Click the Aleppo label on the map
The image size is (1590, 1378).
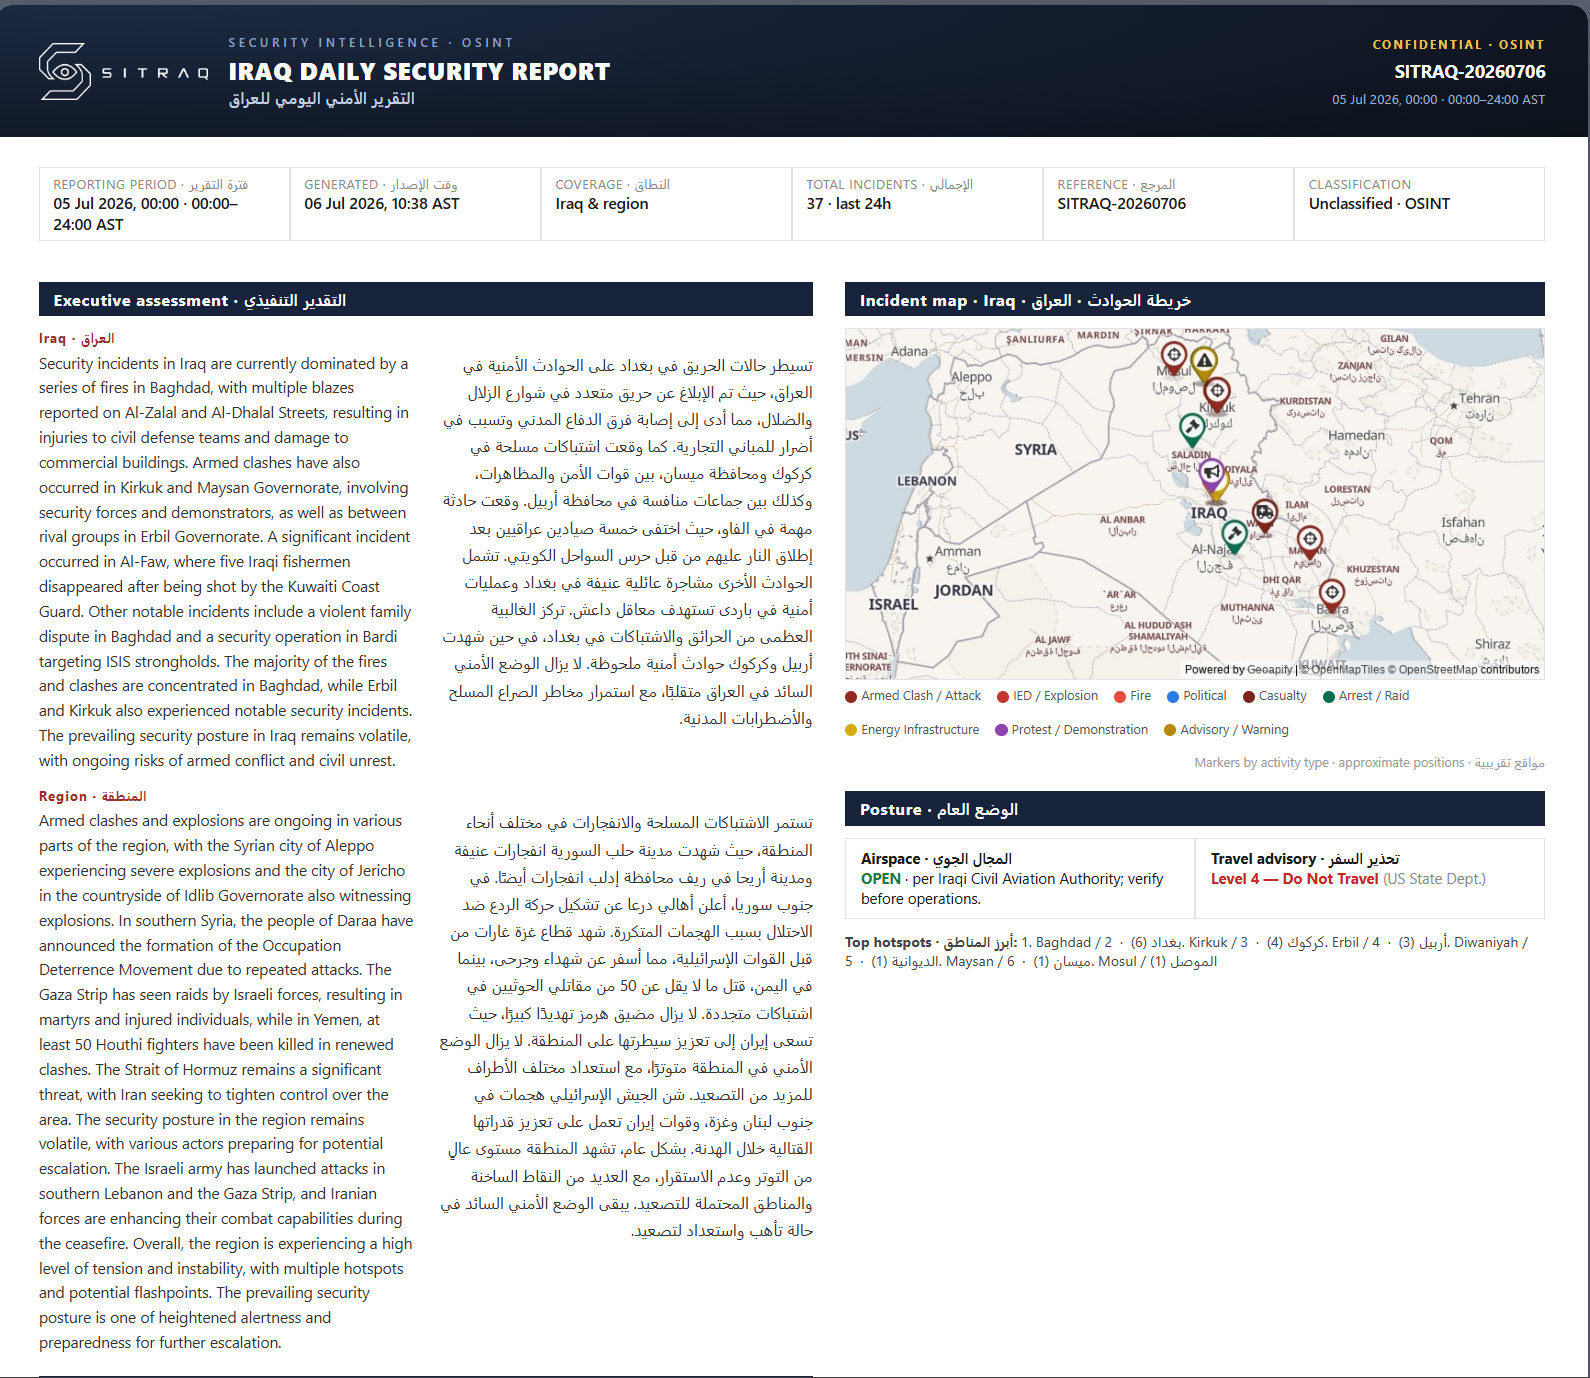click(971, 377)
